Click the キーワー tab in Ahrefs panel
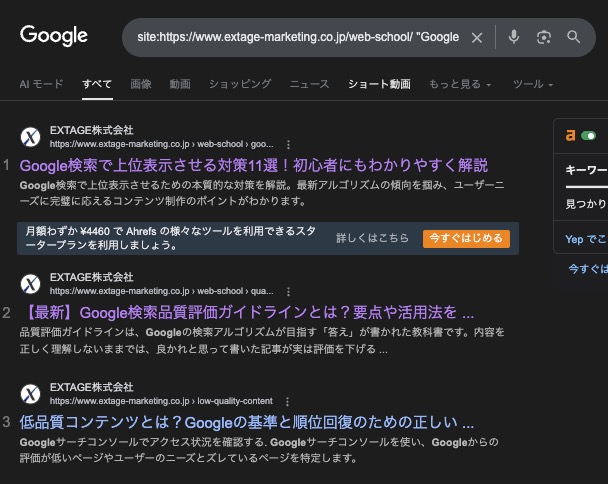Image resolution: width=608 pixels, height=484 pixels. point(586,170)
